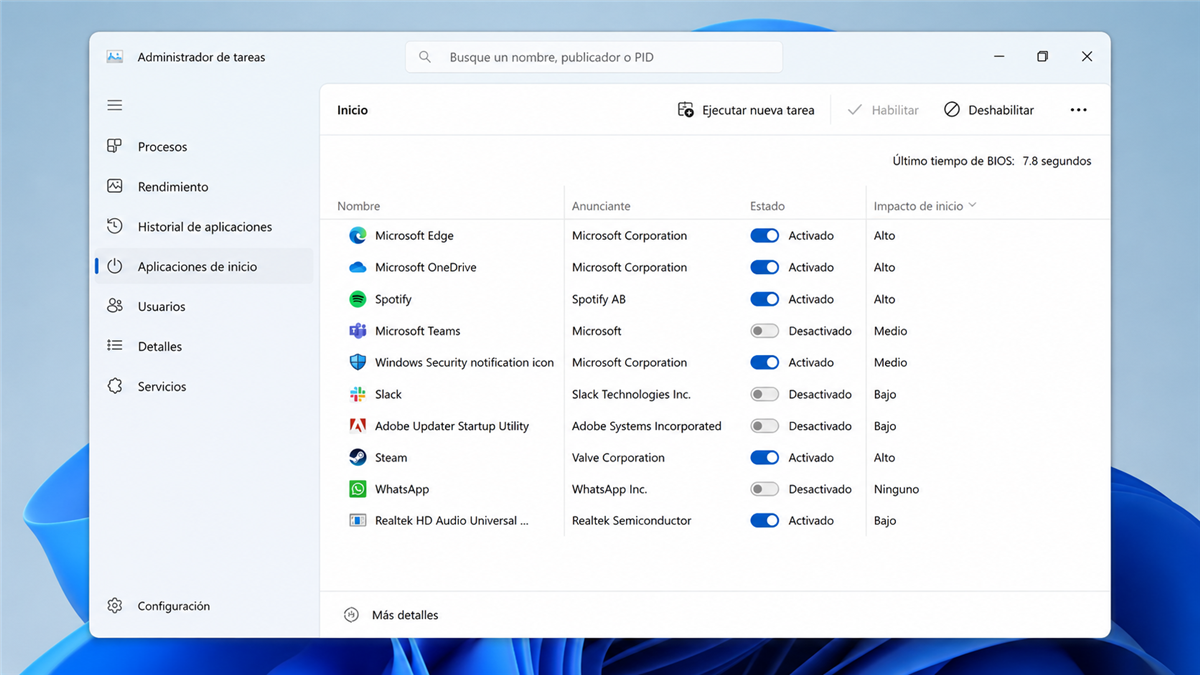Image resolution: width=1200 pixels, height=675 pixels.
Task: Open the three-dots more options menu
Action: pos(1078,110)
